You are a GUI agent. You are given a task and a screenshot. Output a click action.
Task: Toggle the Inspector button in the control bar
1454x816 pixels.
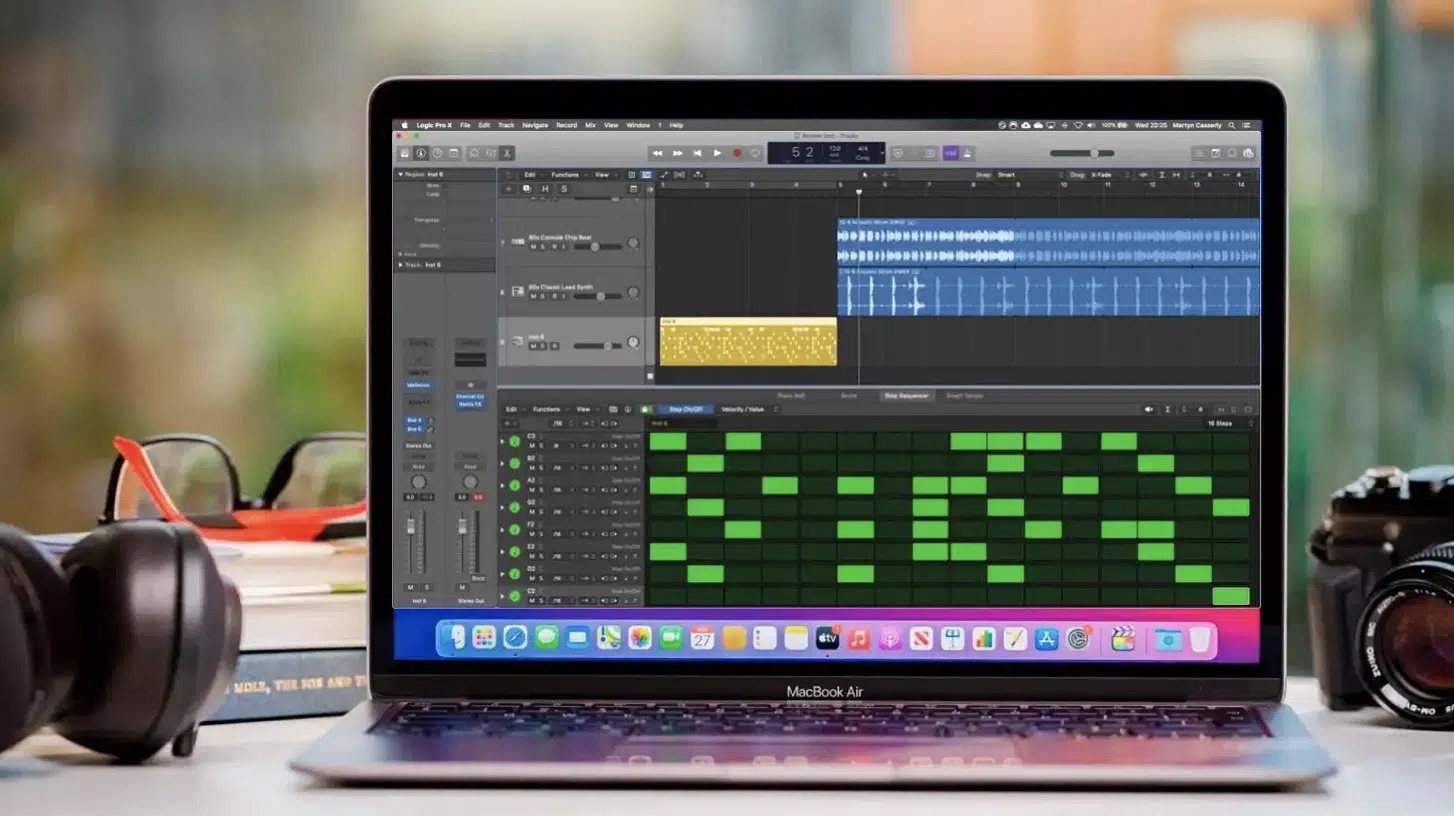(x=421, y=153)
